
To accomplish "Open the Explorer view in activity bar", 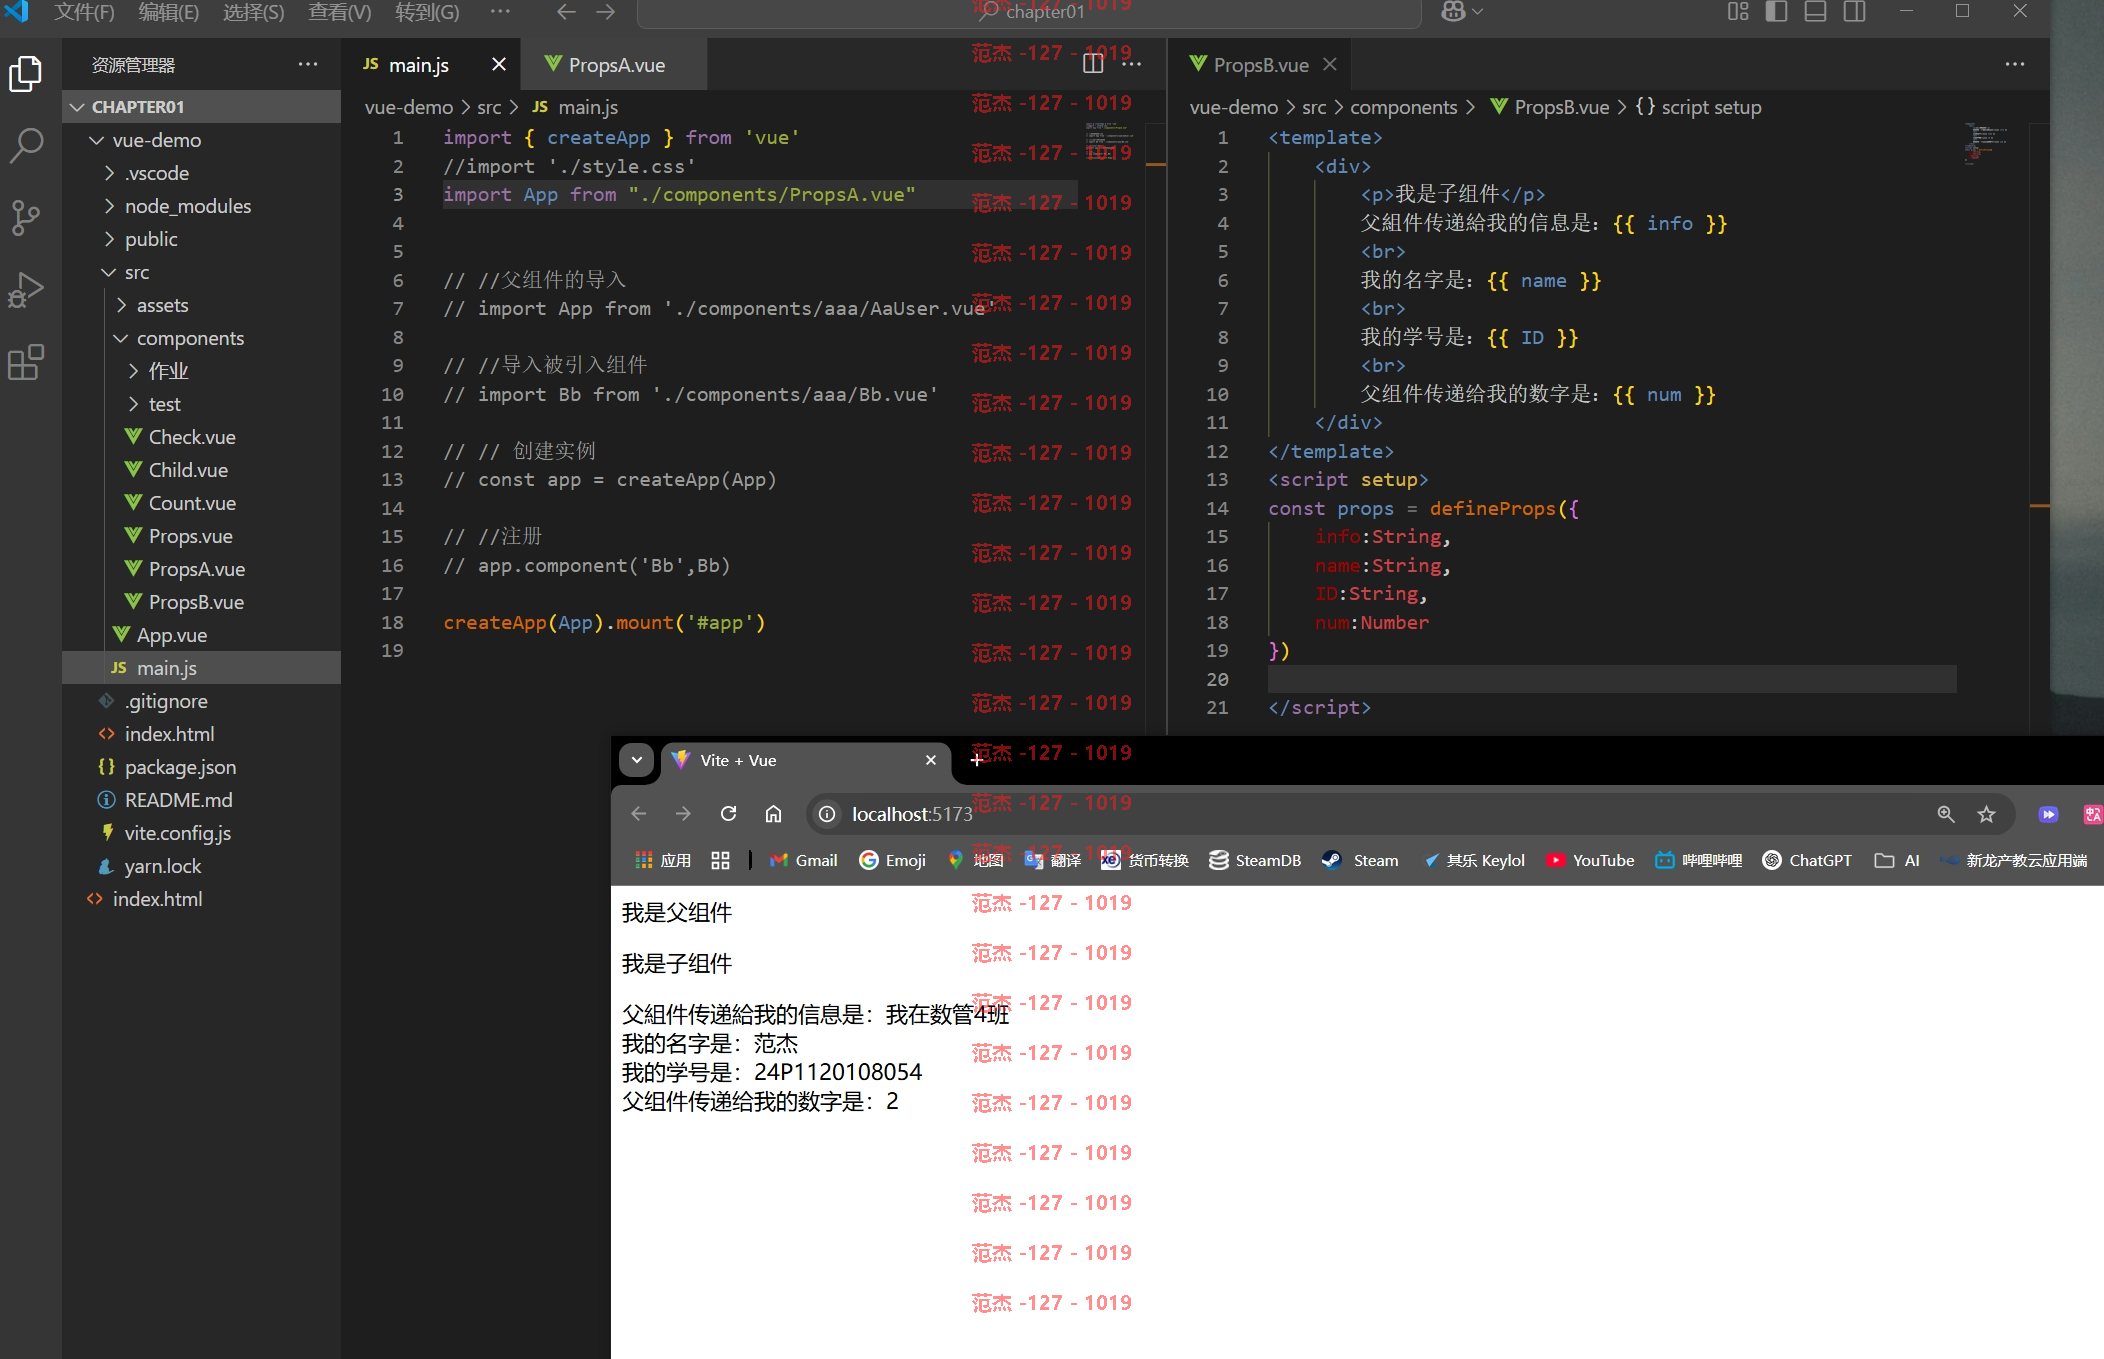I will (x=26, y=74).
